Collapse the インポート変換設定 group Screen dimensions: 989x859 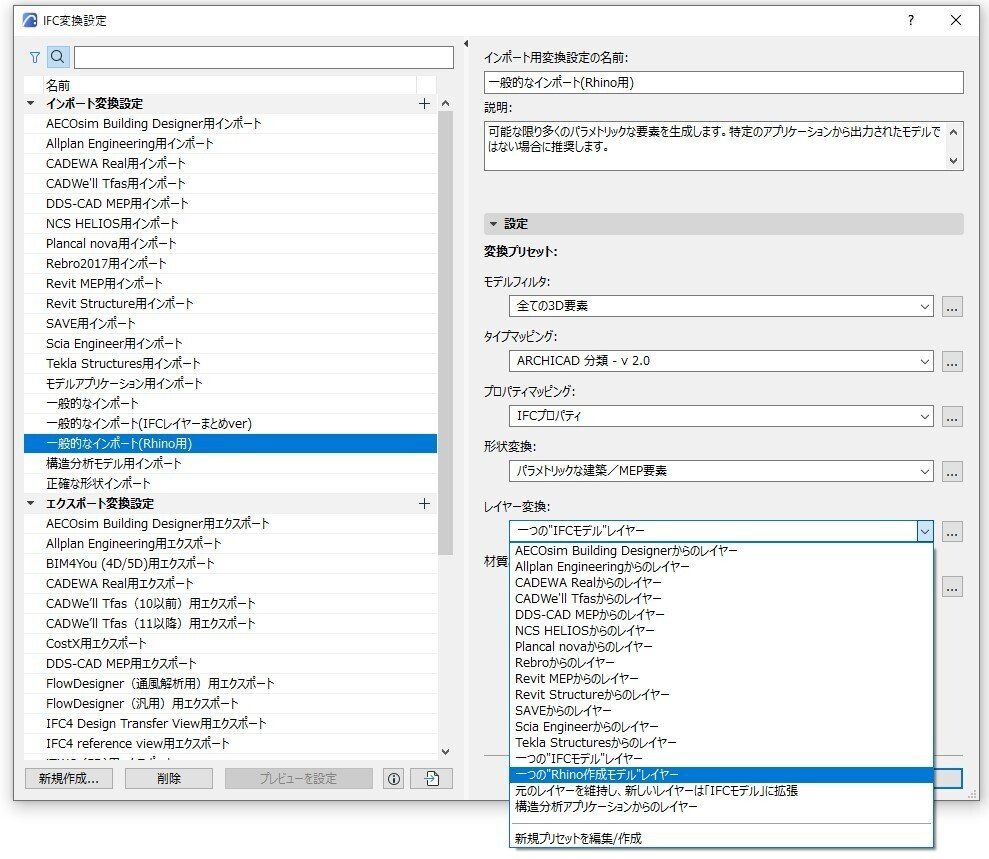31,103
